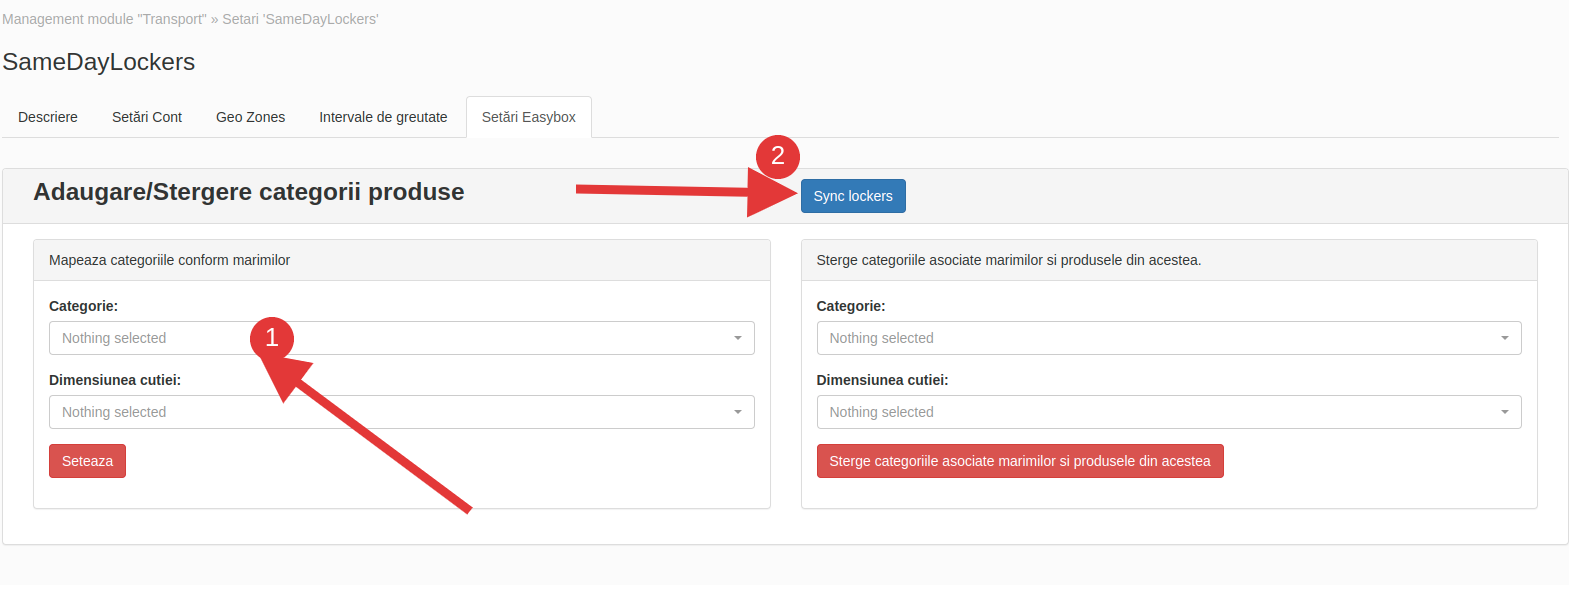Click Sterge categoriile asociate marimilor button
Screen dimensions: 1569x601
click(x=1020, y=461)
